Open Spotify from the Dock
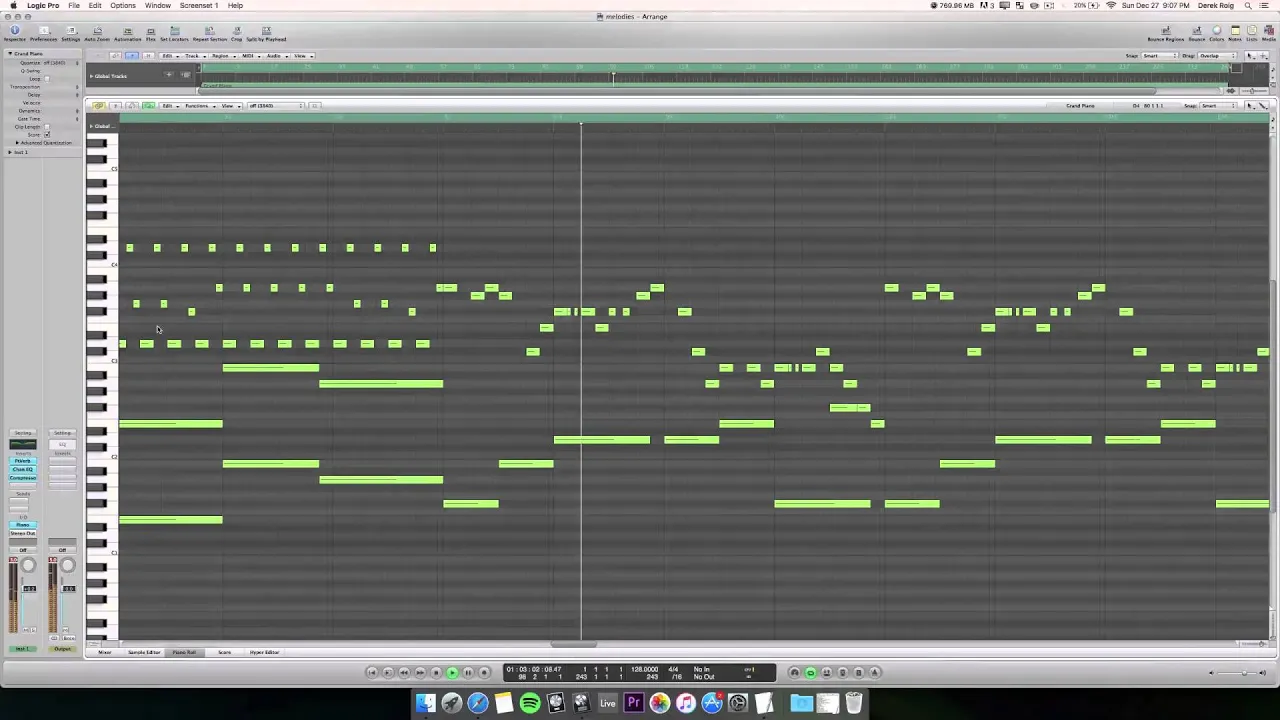 (530, 703)
